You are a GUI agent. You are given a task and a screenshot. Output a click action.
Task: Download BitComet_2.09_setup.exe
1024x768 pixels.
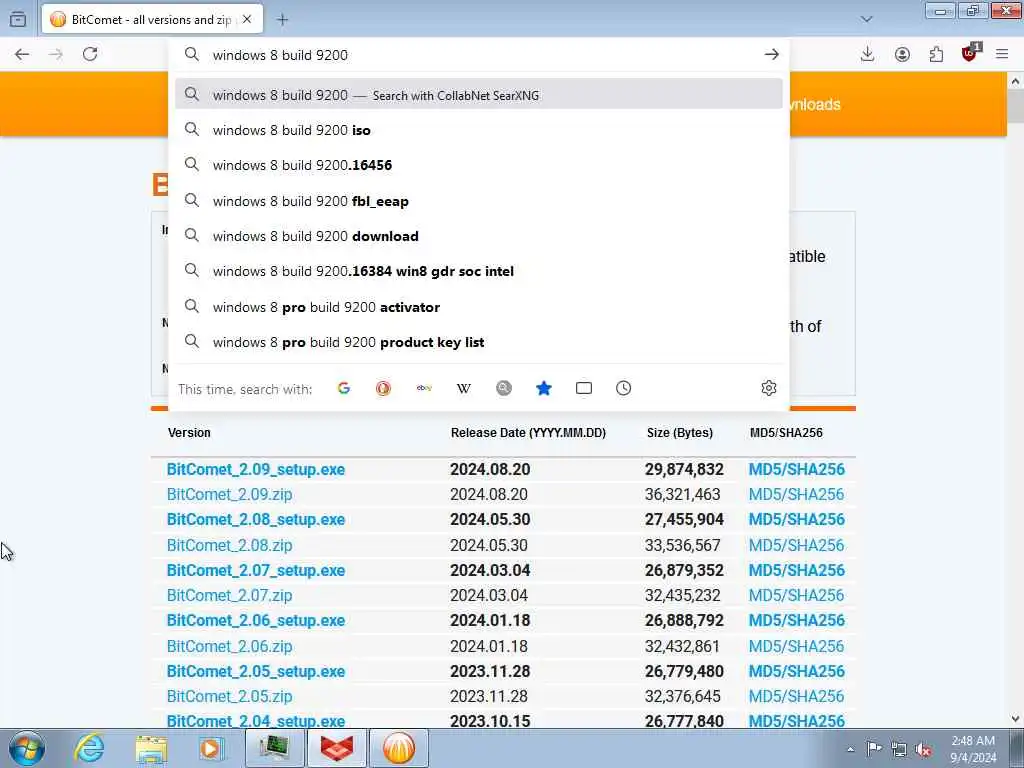pyautogui.click(x=256, y=470)
